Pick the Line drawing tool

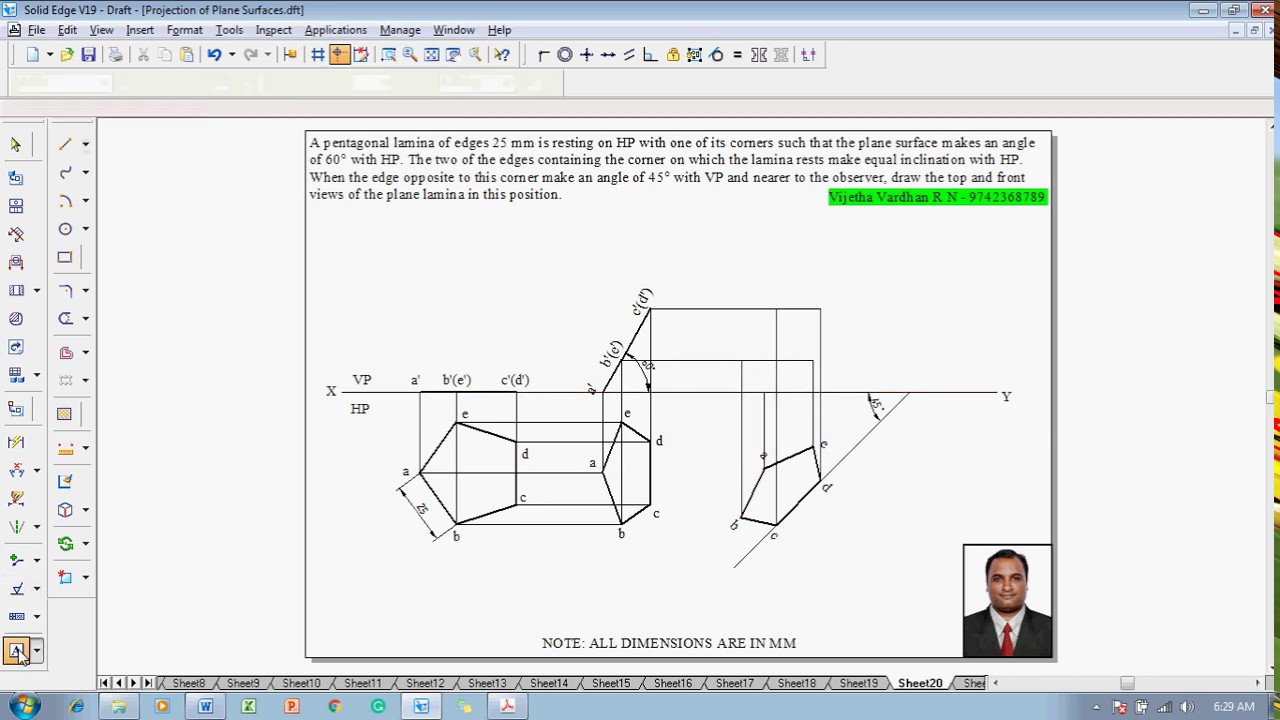pyautogui.click(x=65, y=145)
